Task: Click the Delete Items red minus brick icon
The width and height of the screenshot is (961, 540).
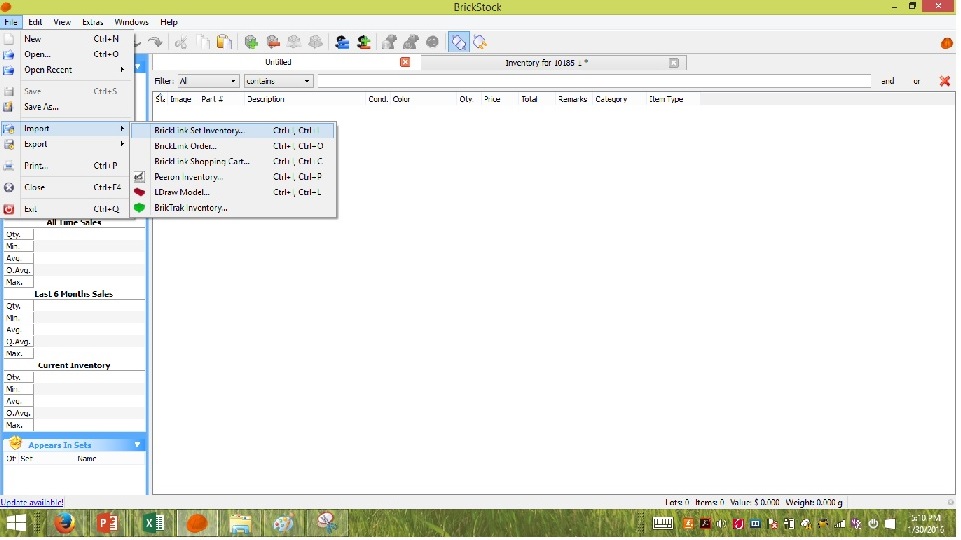Action: pyautogui.click(x=273, y=42)
